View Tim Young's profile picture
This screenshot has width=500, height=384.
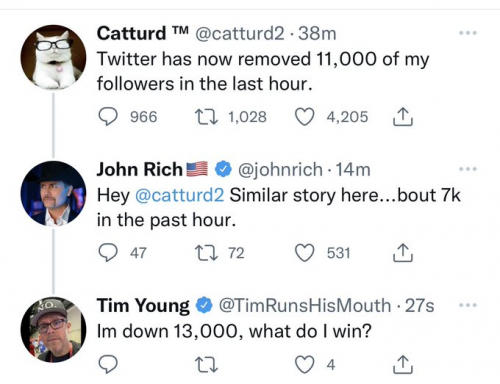click(x=53, y=329)
